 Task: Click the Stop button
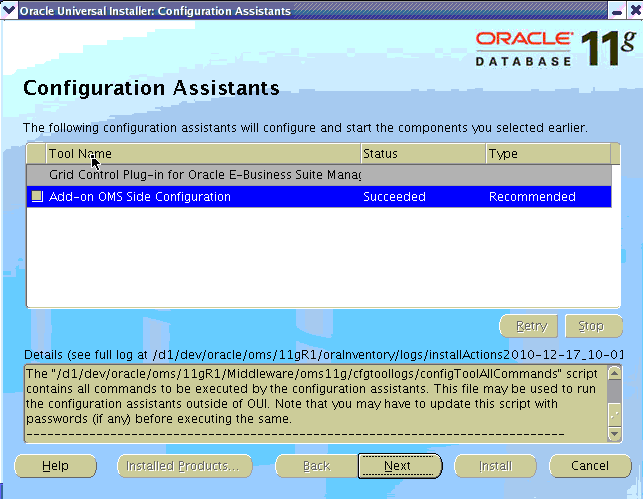[x=594, y=326]
